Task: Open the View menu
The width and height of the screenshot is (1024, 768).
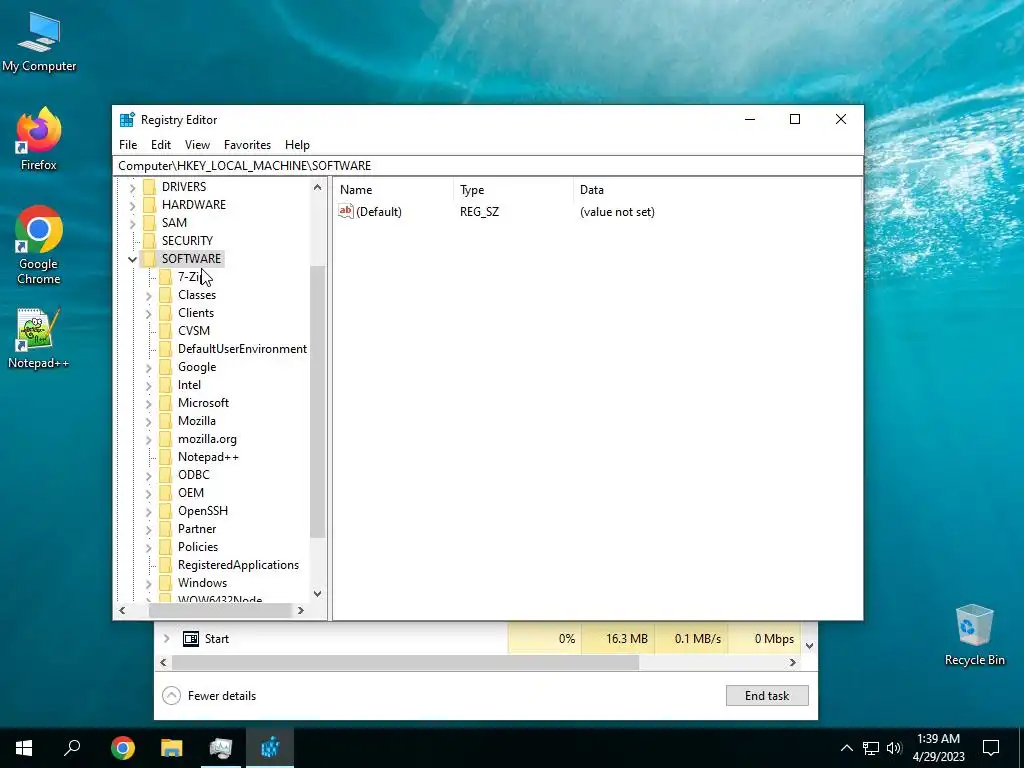Action: click(197, 145)
